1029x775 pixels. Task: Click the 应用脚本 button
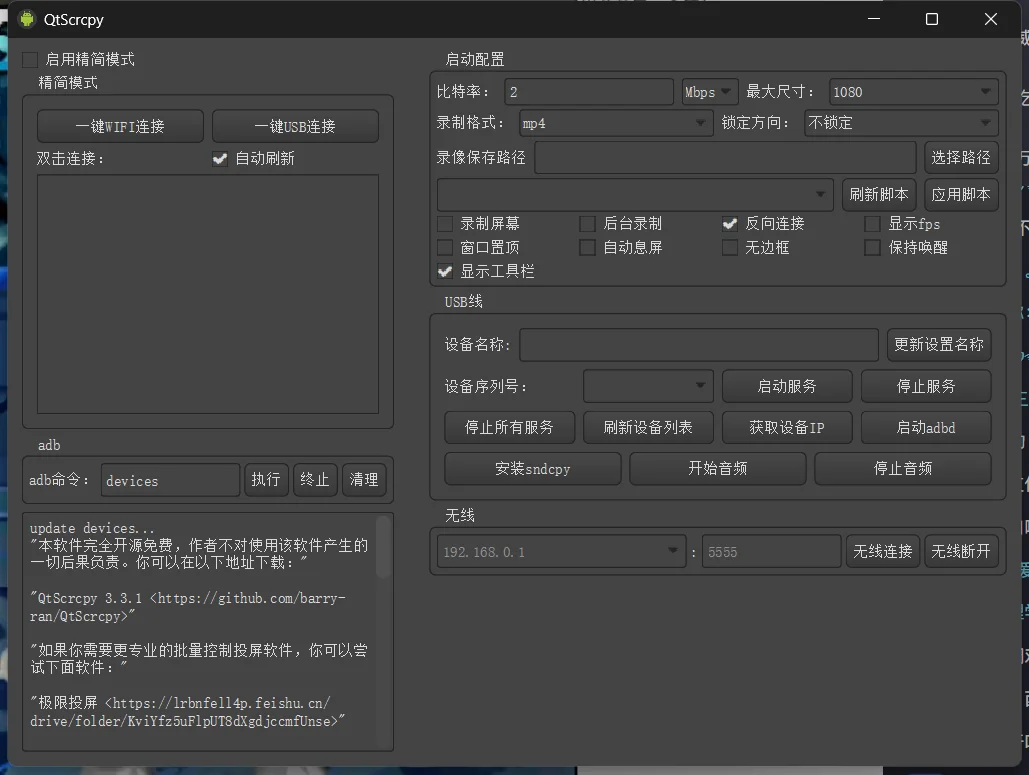point(961,194)
